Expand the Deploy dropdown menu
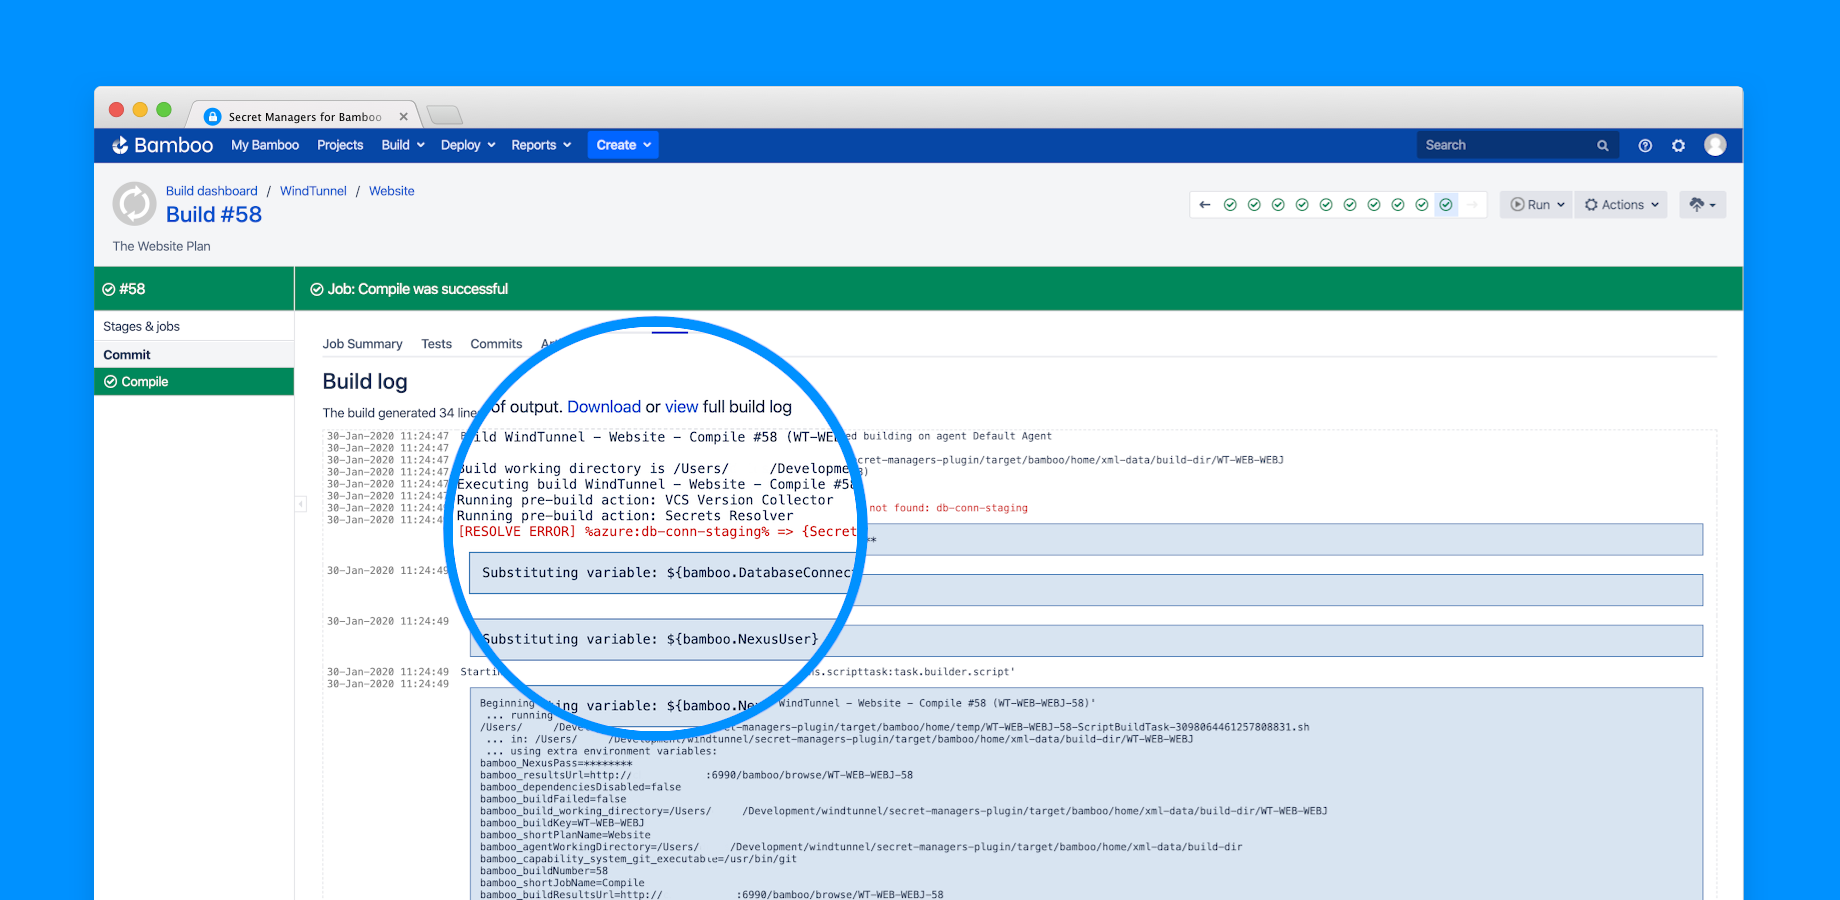This screenshot has height=900, width=1840. click(468, 145)
